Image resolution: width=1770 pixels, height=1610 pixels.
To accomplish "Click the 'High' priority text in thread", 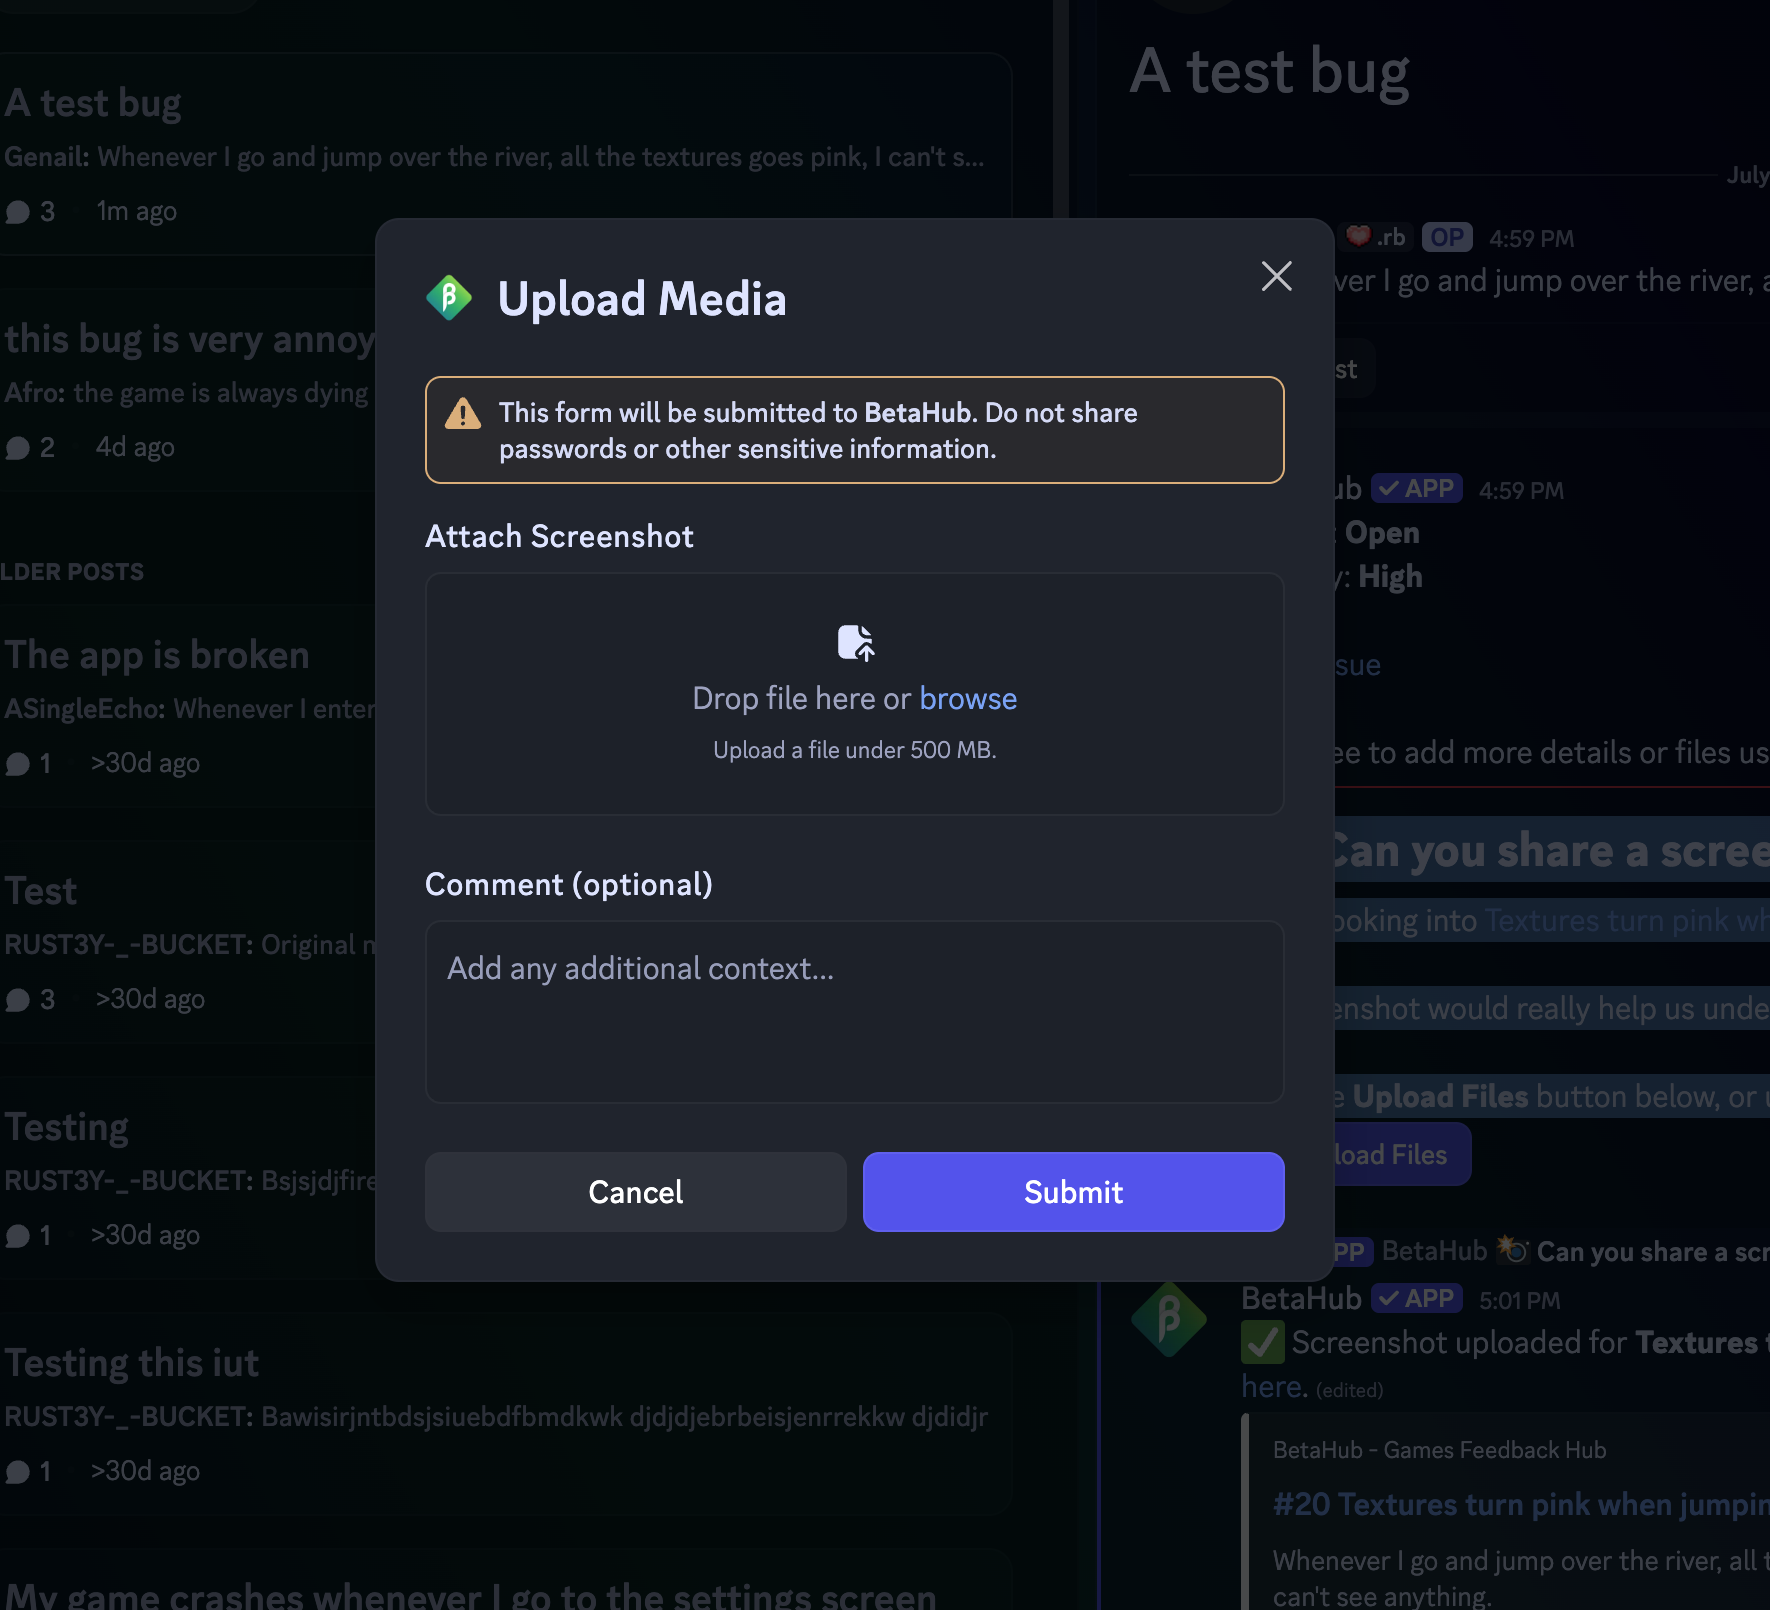I will tap(1390, 577).
